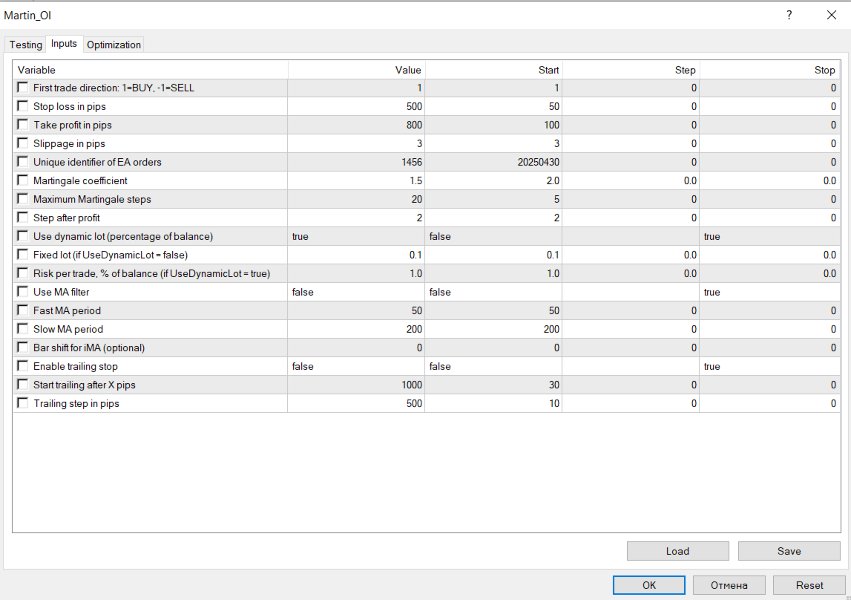The width and height of the screenshot is (851, 600).
Task: Select Fixed lot value cell 0.1
Action: [x=357, y=255]
